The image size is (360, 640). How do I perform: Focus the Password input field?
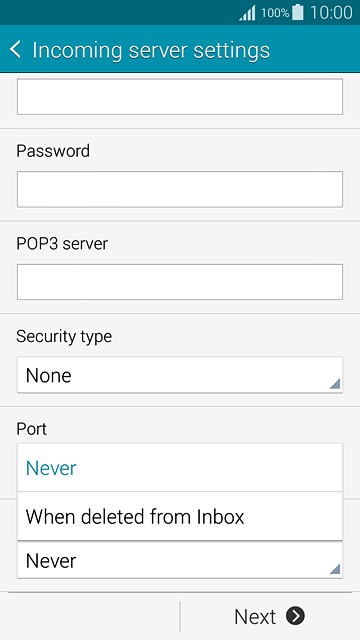pyautogui.click(x=180, y=189)
